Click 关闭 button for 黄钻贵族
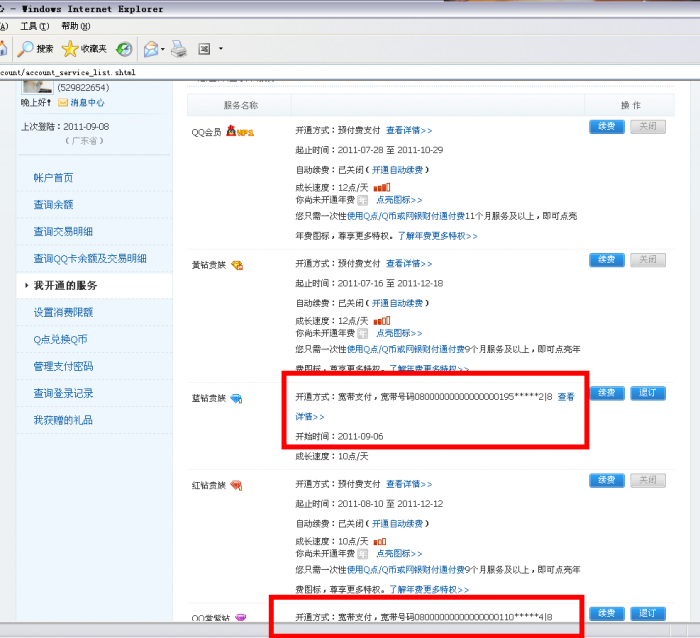Image resolution: width=700 pixels, height=638 pixels. 648,260
